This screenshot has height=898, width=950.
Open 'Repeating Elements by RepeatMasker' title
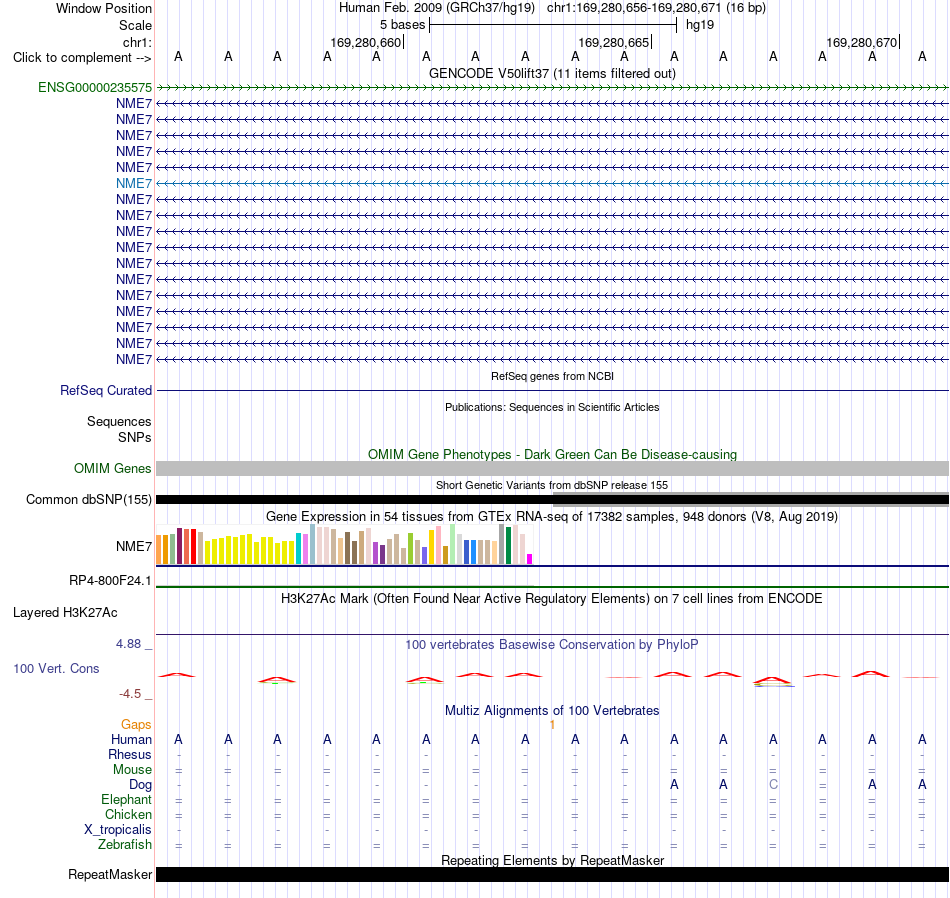point(552,860)
